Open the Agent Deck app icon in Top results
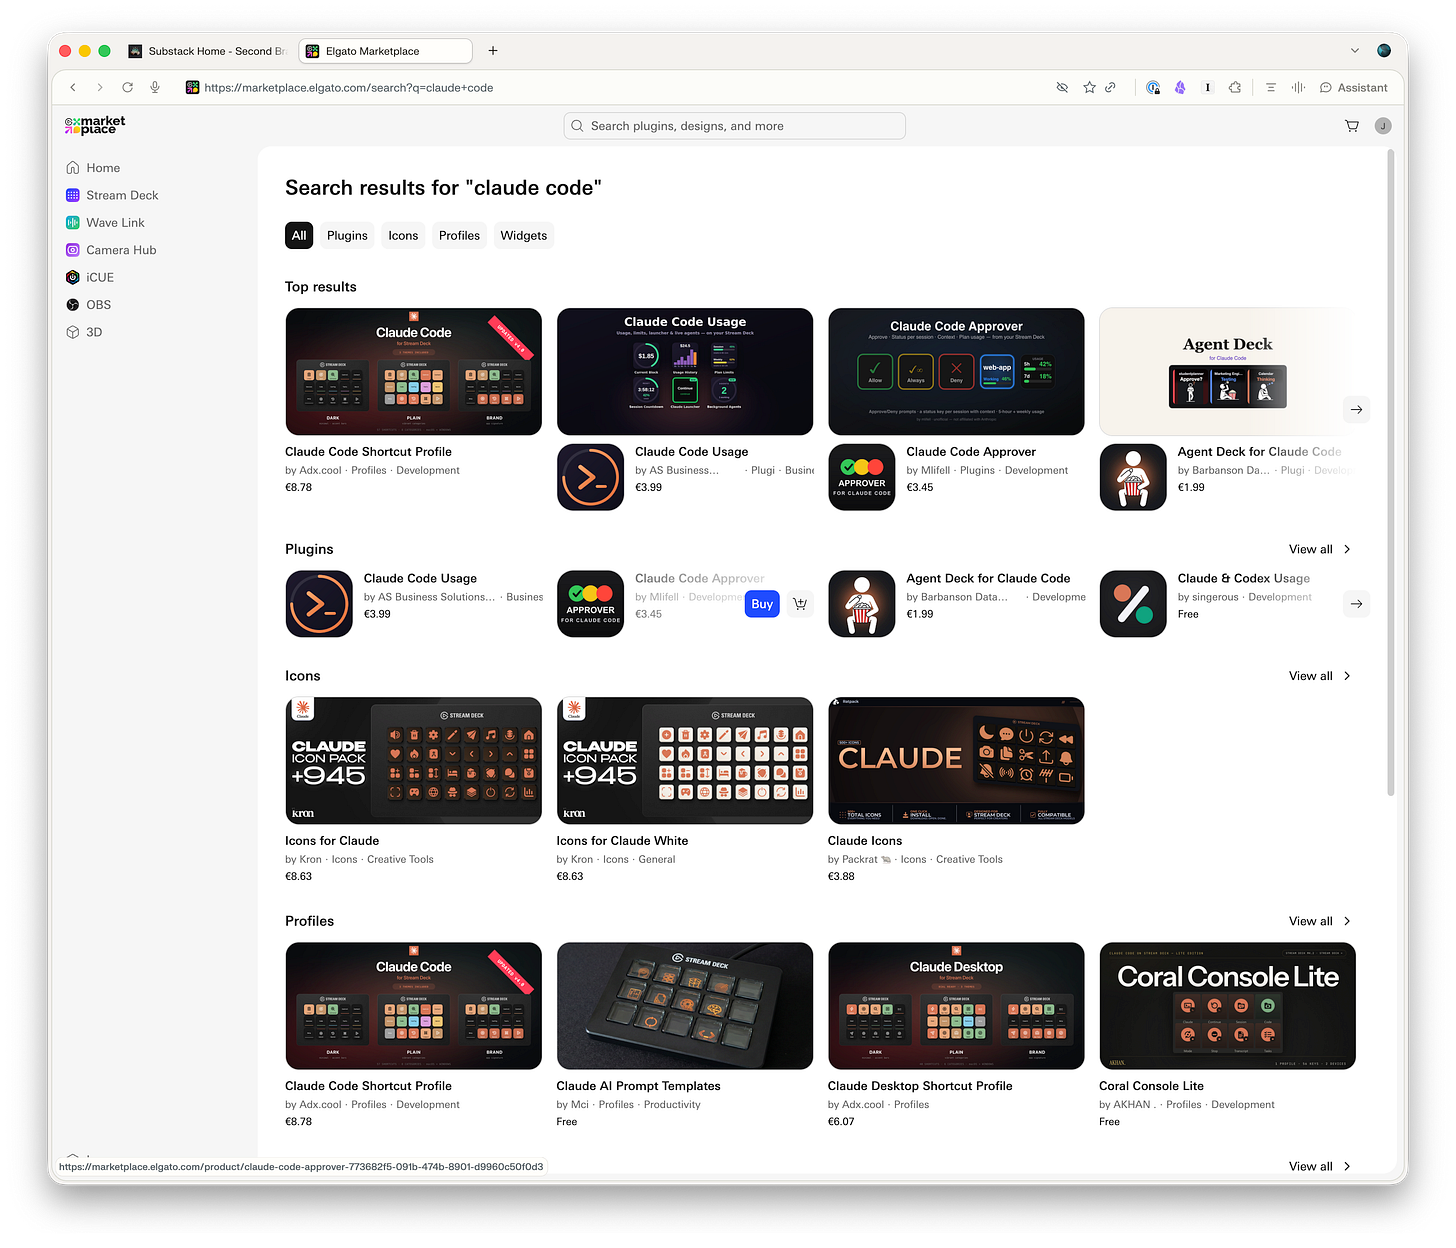Screen dimensions: 1456x1248 point(1133,477)
